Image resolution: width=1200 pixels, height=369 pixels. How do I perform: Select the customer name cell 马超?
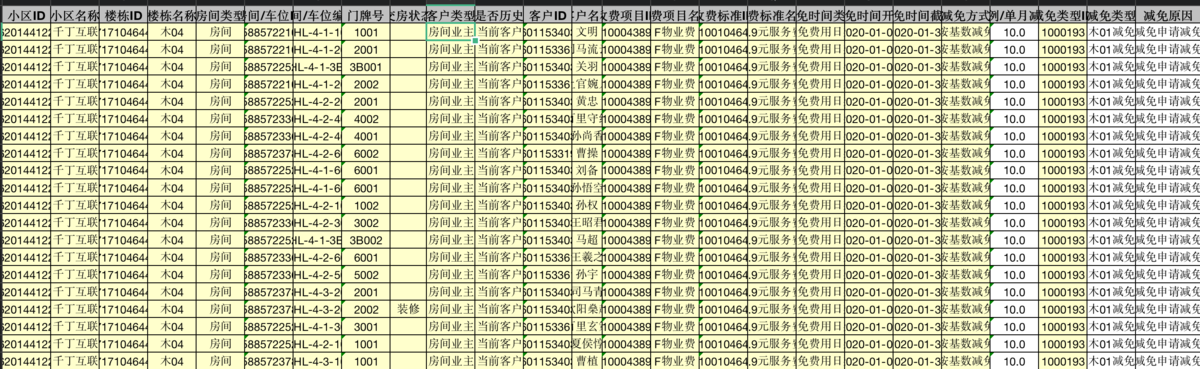coord(587,240)
